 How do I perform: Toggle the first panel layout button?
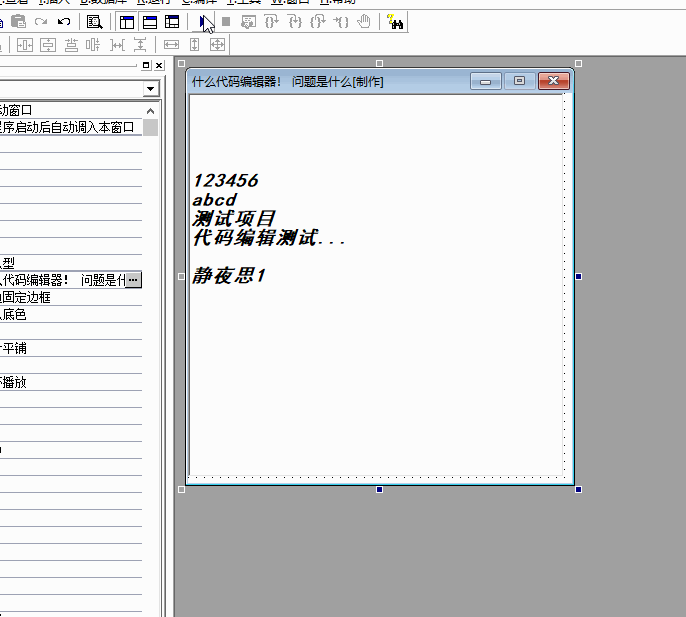pos(127,21)
